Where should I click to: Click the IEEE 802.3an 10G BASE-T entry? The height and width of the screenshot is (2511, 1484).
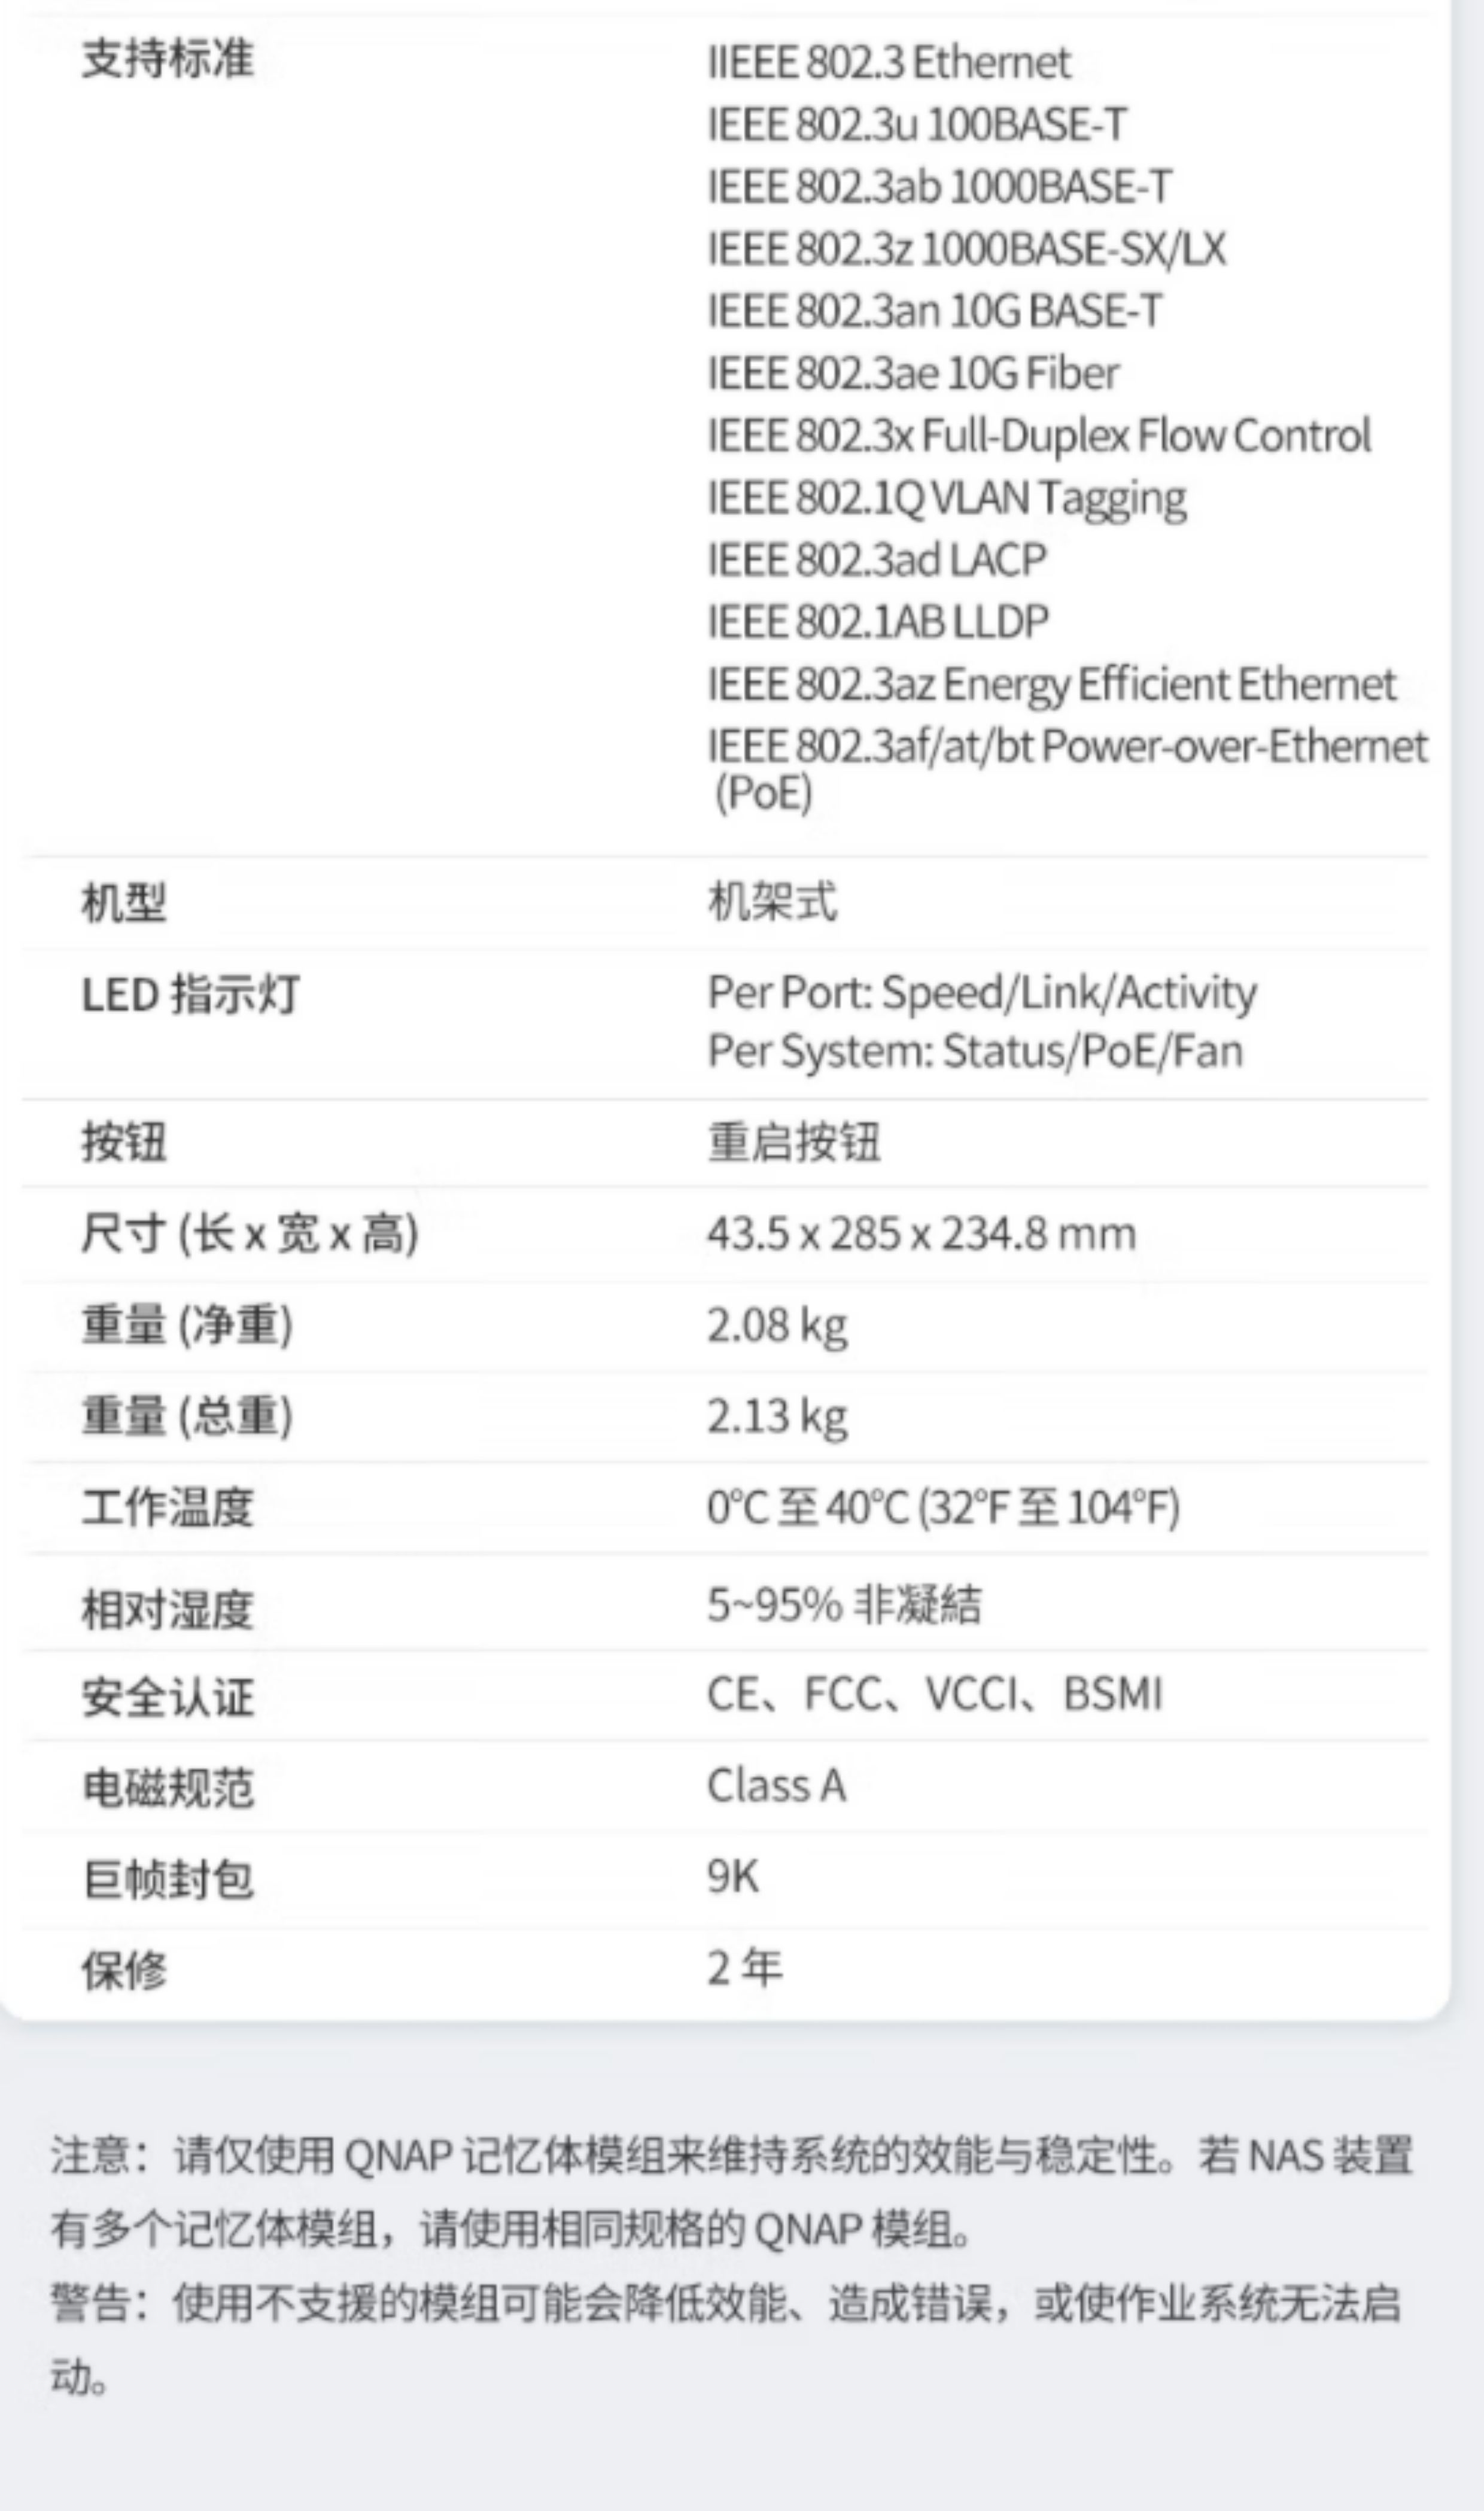pyautogui.click(x=934, y=311)
